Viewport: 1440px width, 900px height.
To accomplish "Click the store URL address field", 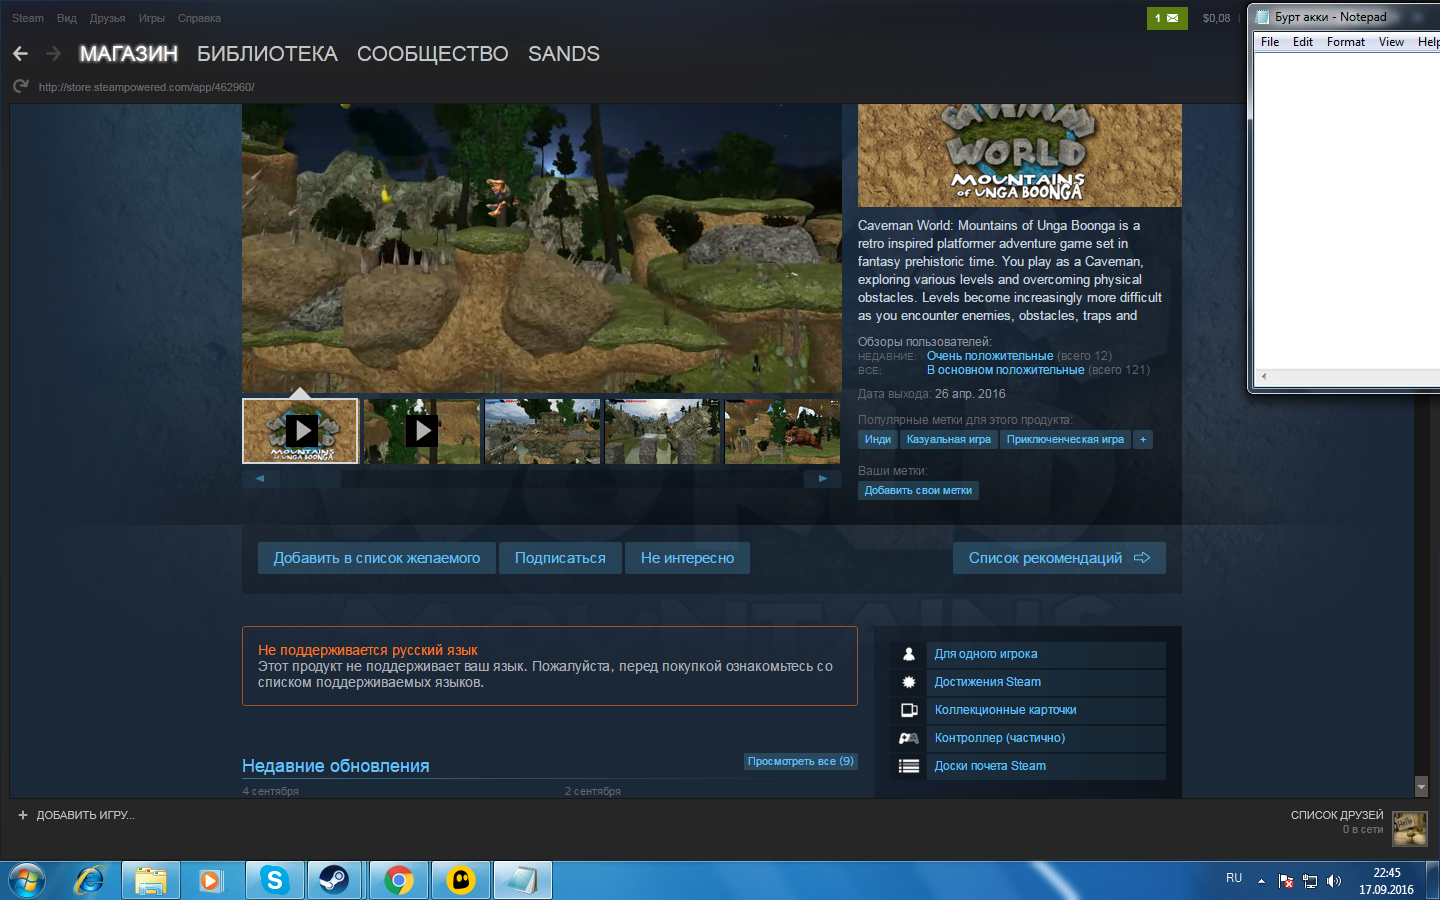I will click(x=147, y=87).
